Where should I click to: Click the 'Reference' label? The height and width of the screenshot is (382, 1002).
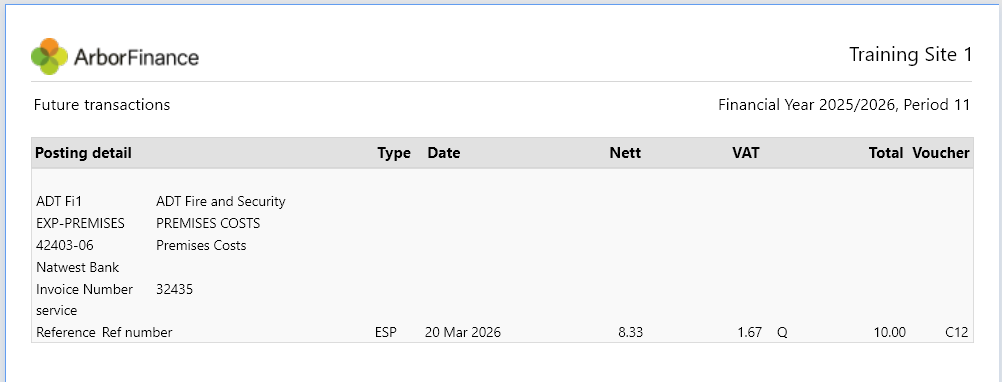pyautogui.click(x=66, y=332)
